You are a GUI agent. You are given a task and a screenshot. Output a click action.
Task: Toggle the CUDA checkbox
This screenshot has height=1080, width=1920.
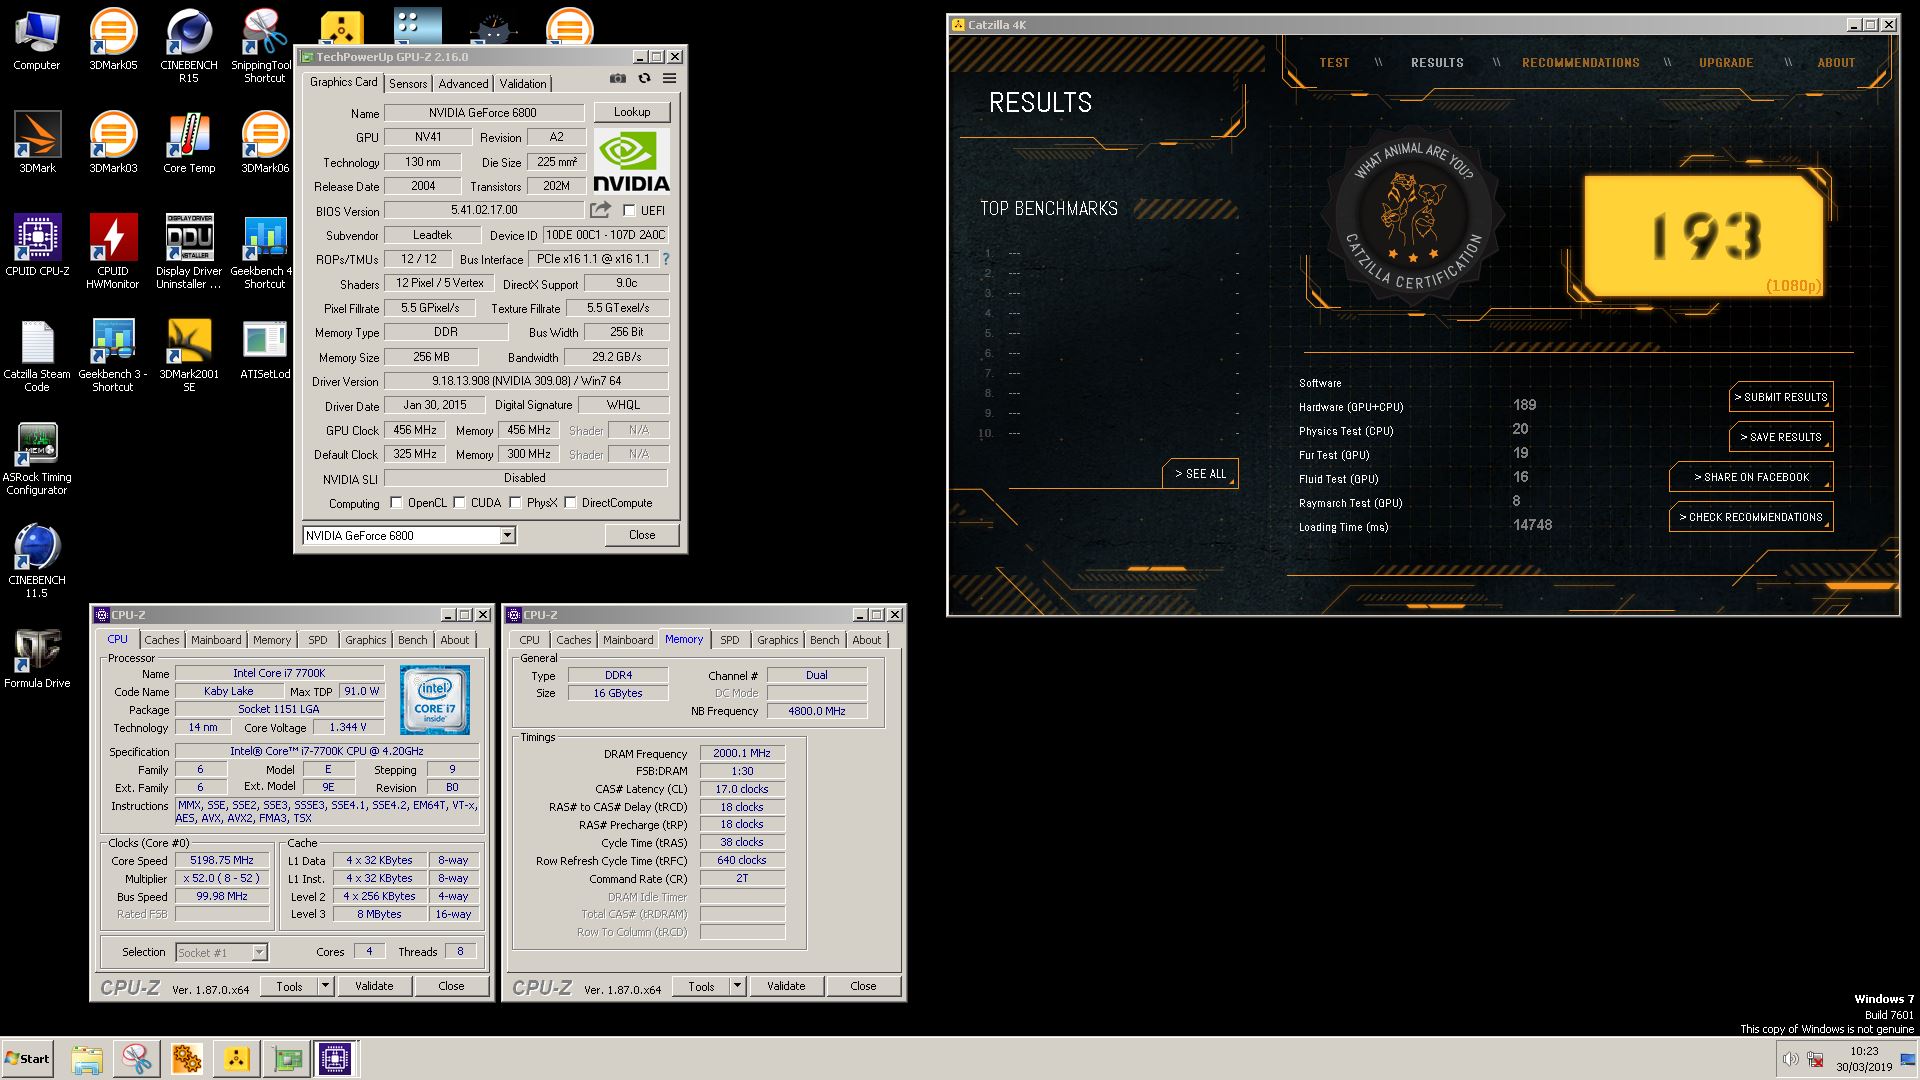coord(459,503)
